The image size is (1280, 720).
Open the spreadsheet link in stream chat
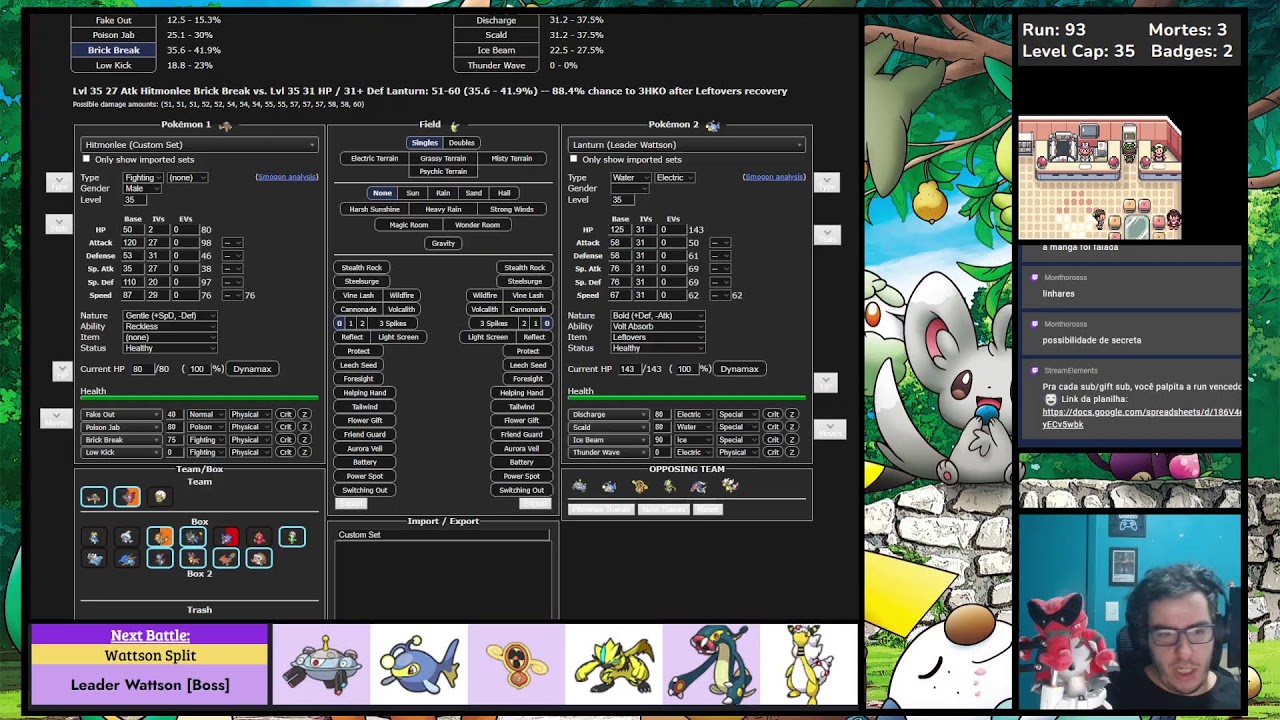pyautogui.click(x=1142, y=418)
